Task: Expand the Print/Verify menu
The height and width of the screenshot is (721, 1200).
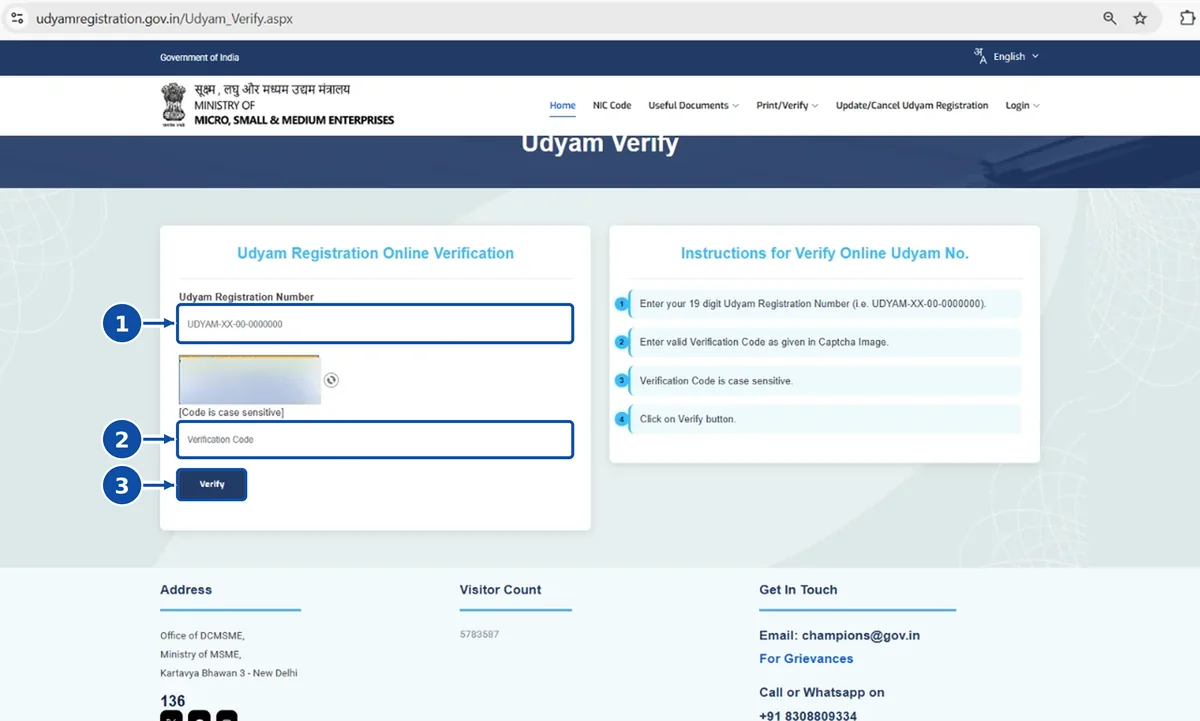Action: (787, 105)
